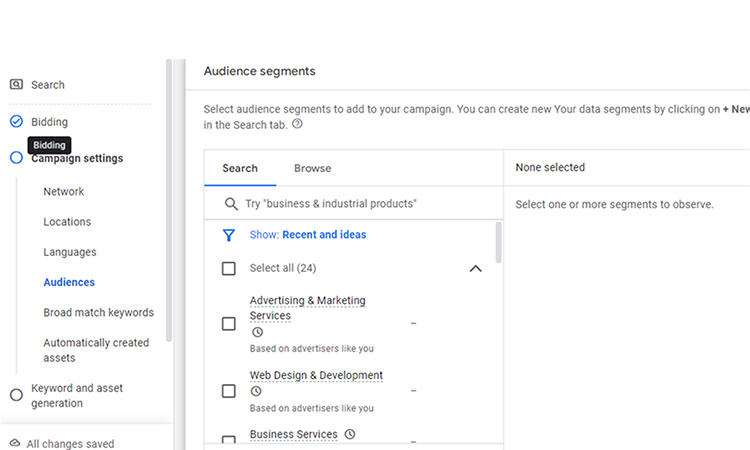Viewport: 750px width, 450px height.
Task: Click the Search campaign type icon
Action: click(16, 85)
